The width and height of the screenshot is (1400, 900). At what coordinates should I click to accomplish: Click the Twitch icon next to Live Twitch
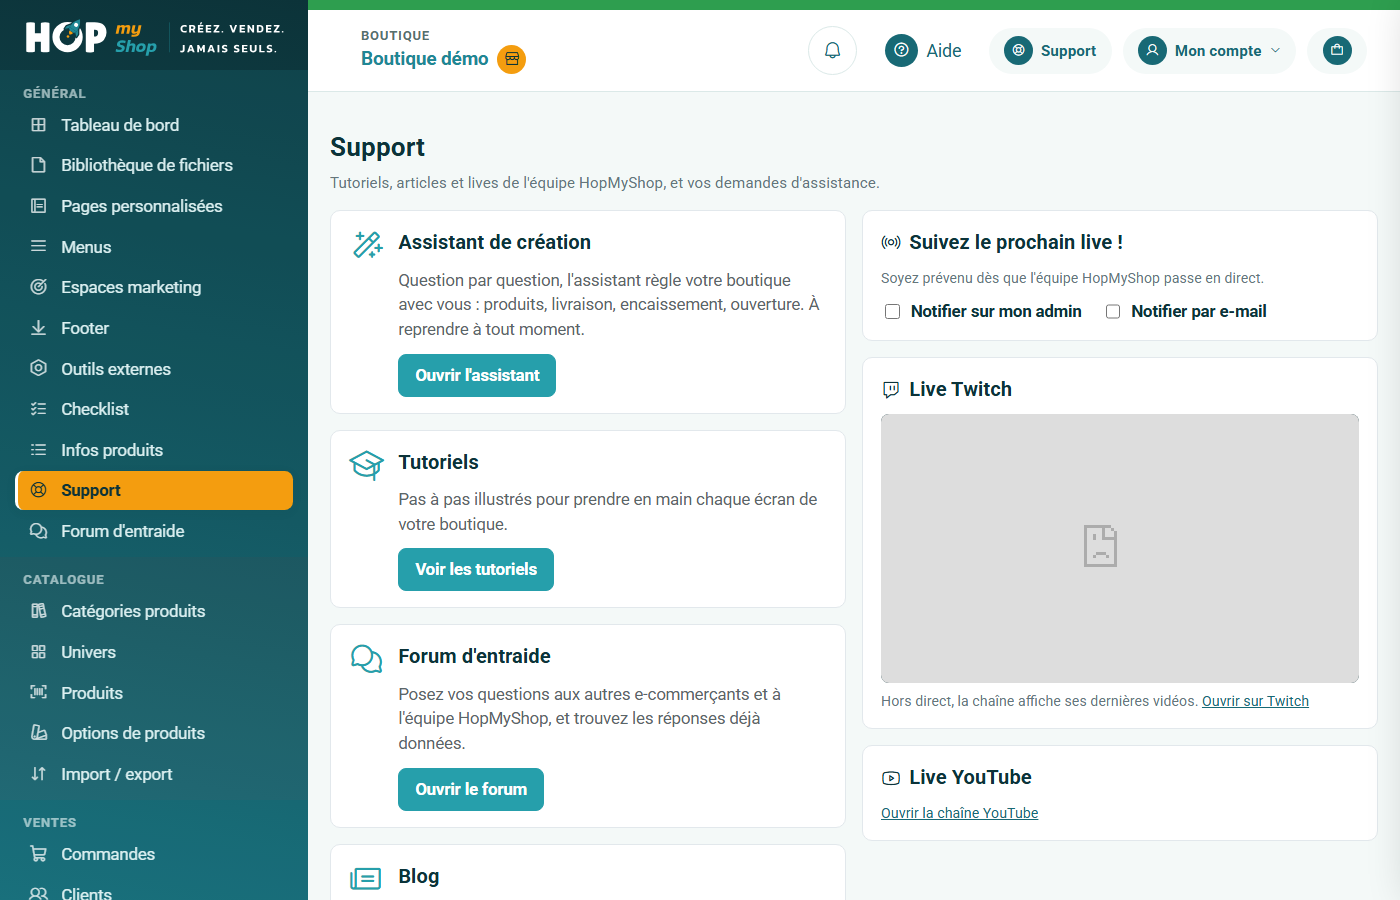point(891,390)
